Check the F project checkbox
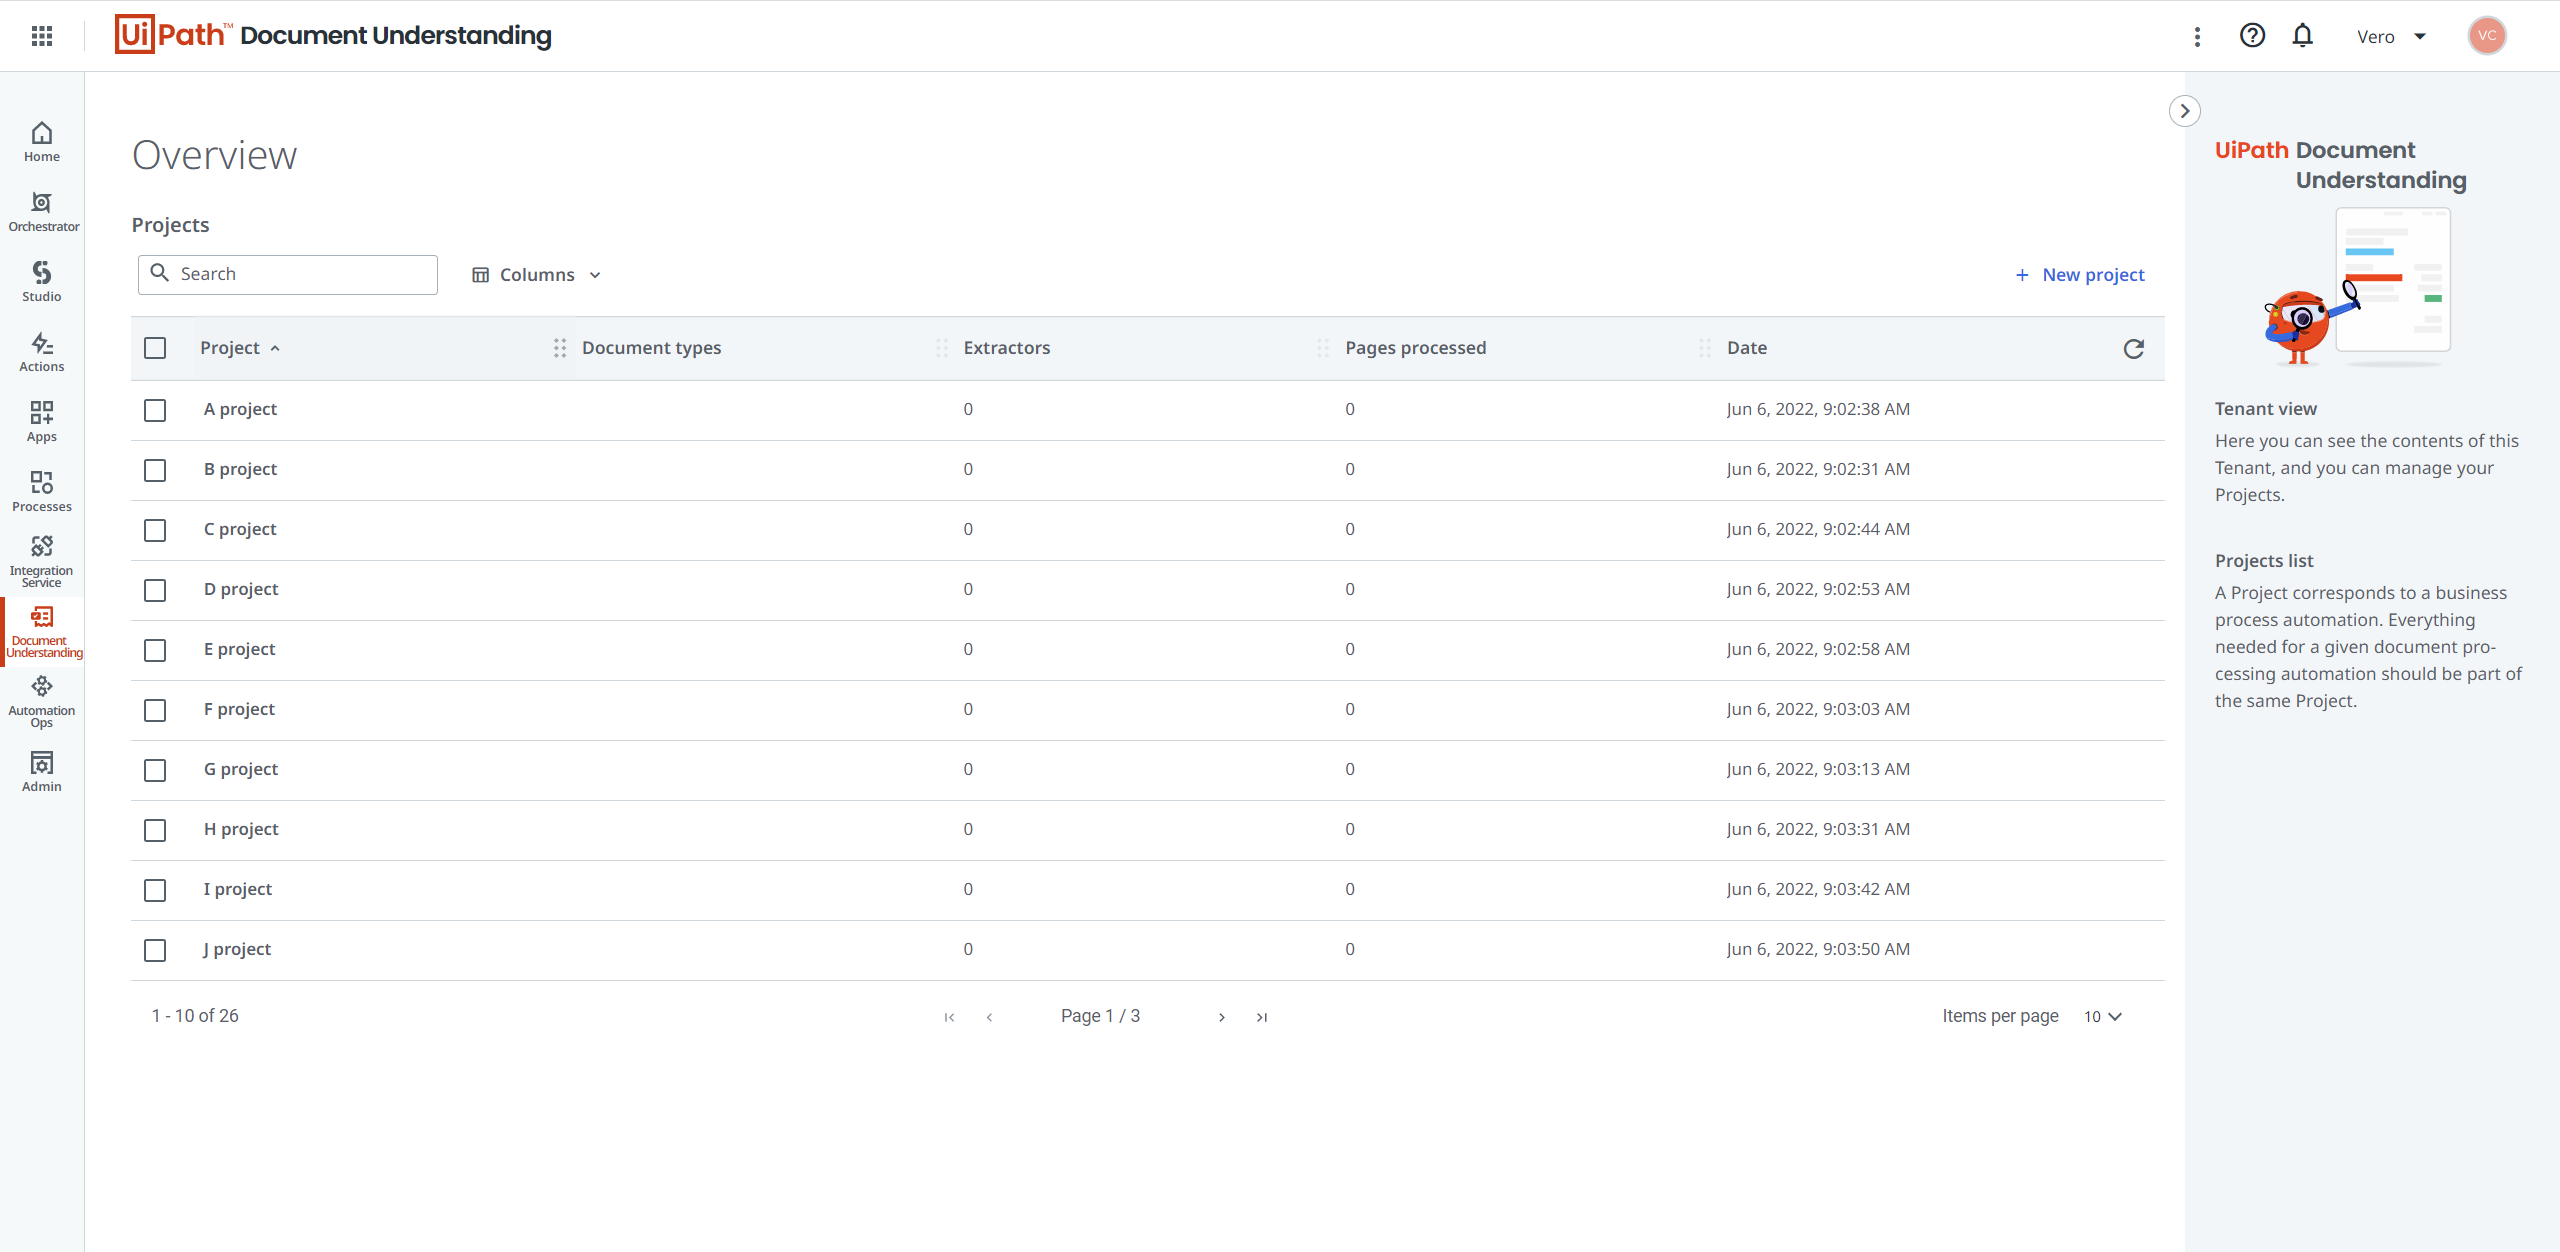The image size is (2560, 1252). (x=155, y=710)
